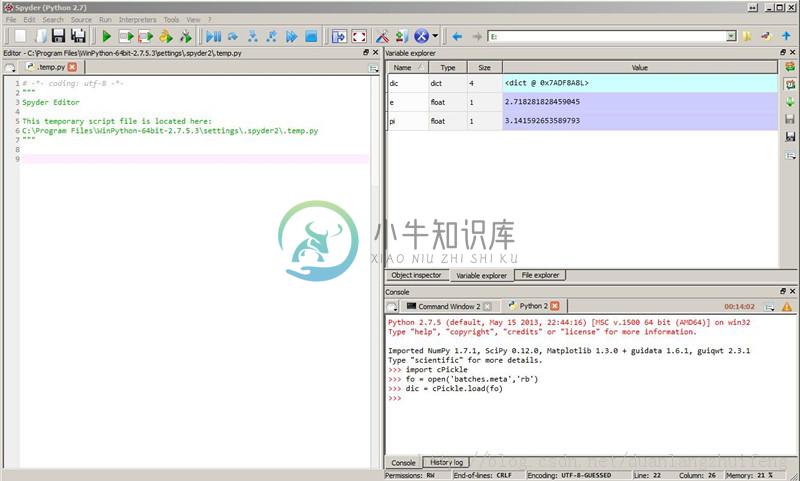This screenshot has height=481, width=800.
Task: Open working directory combo box dropdown
Action: 731,36
